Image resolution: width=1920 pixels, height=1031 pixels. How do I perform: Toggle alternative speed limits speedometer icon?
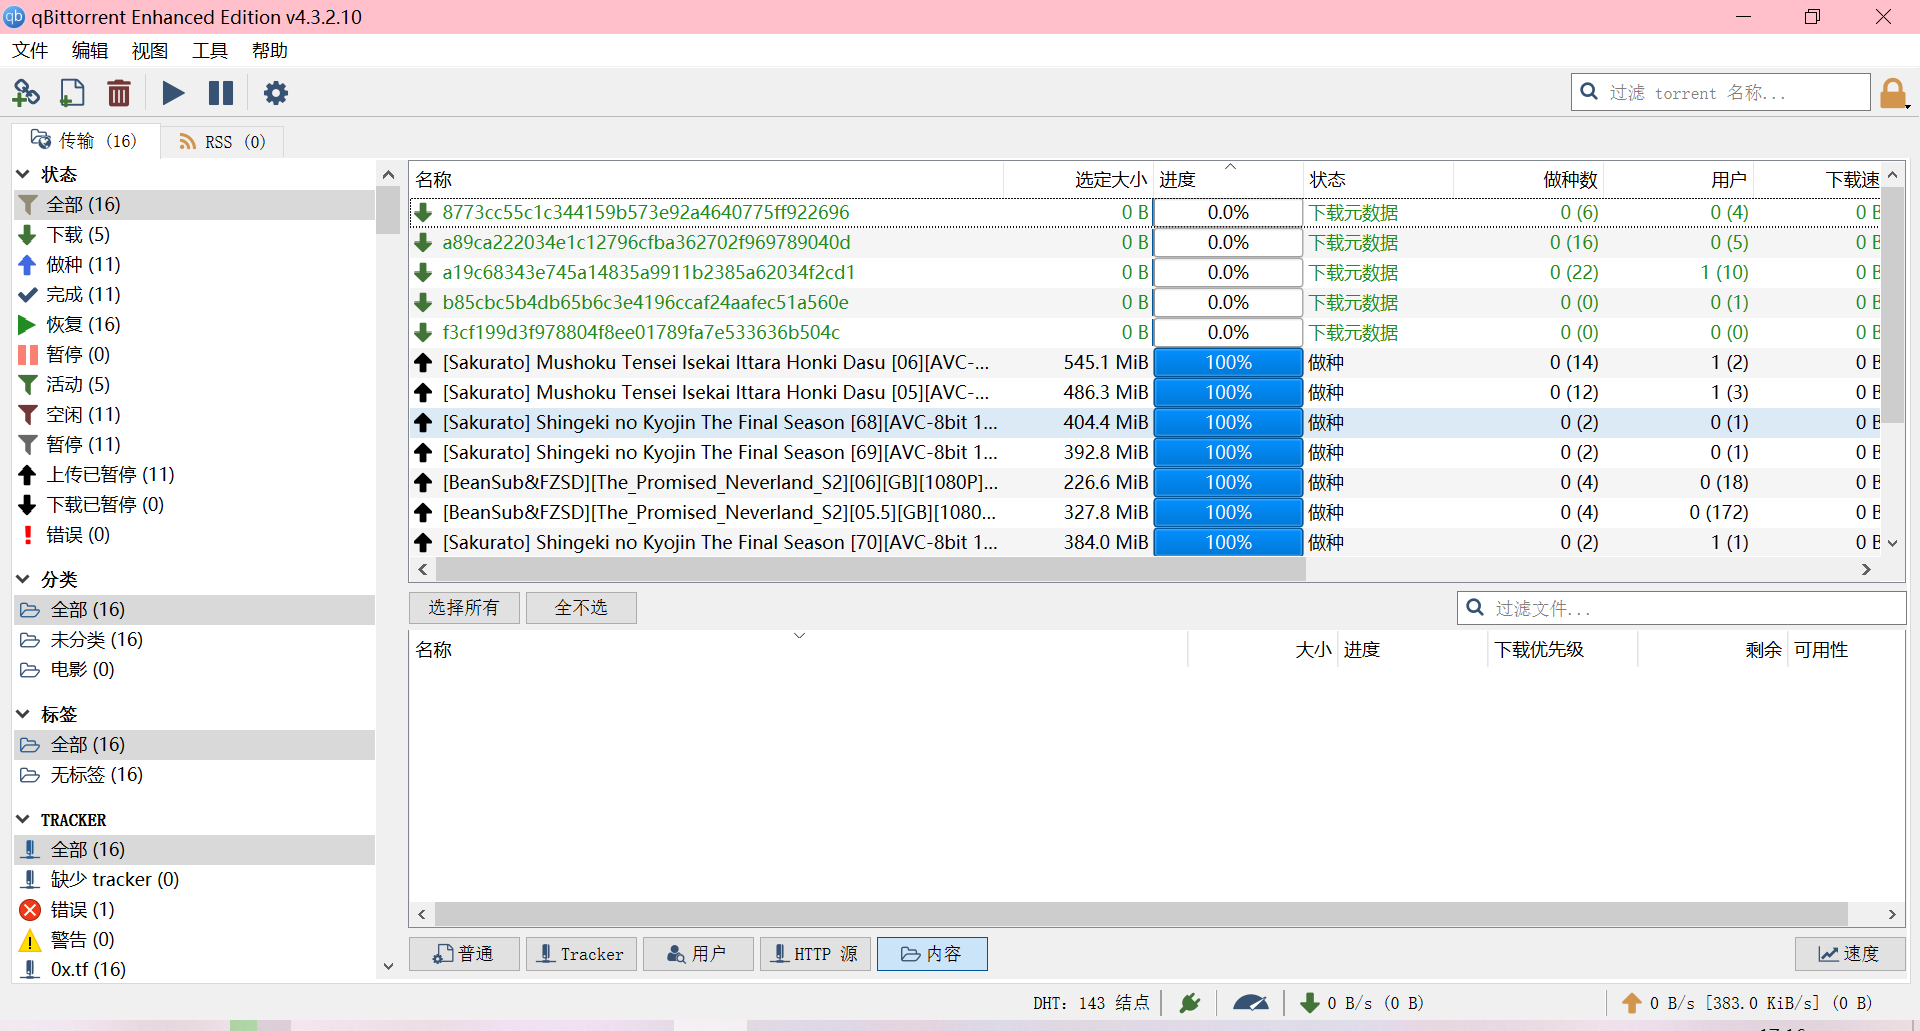1250,1003
